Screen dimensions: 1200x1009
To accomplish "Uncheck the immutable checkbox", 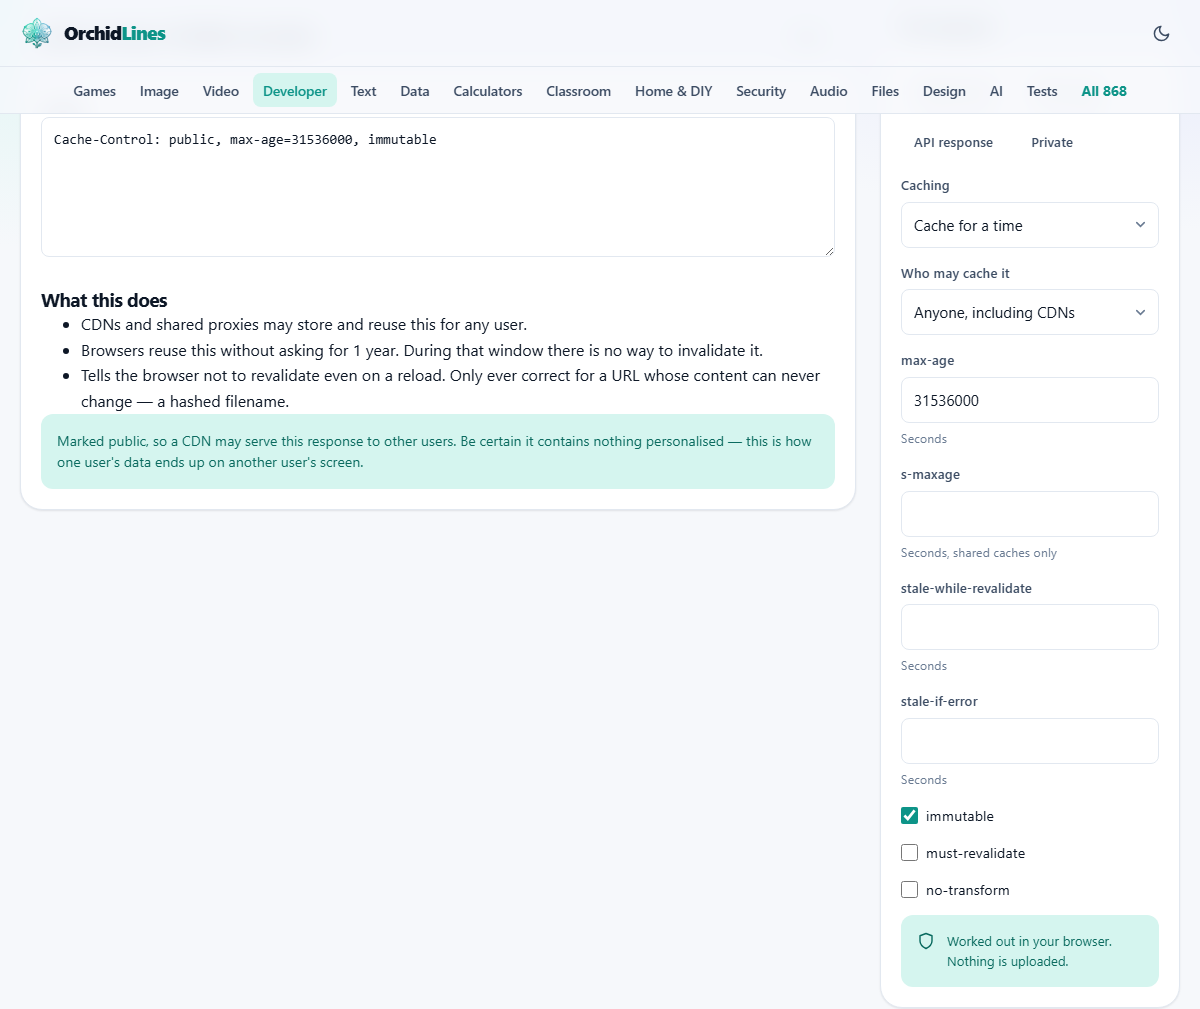I will 909,816.
